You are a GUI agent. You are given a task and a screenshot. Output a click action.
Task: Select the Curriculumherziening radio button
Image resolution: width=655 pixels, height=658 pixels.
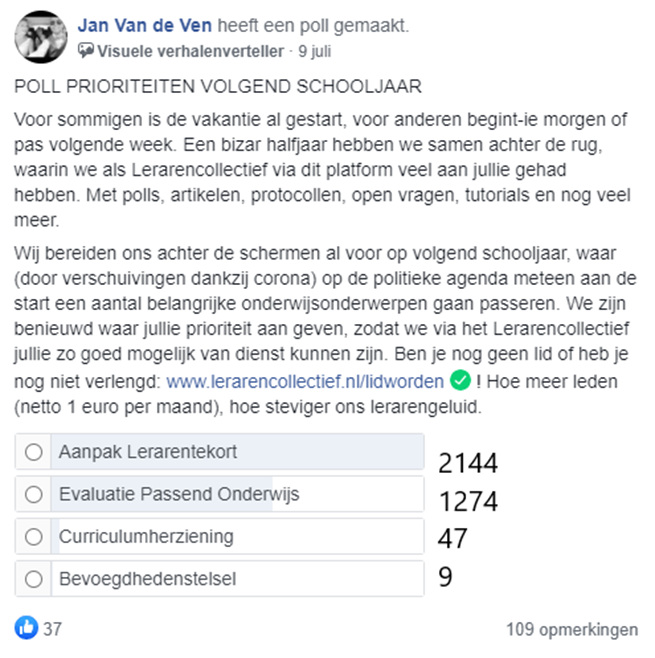pyautogui.click(x=34, y=537)
